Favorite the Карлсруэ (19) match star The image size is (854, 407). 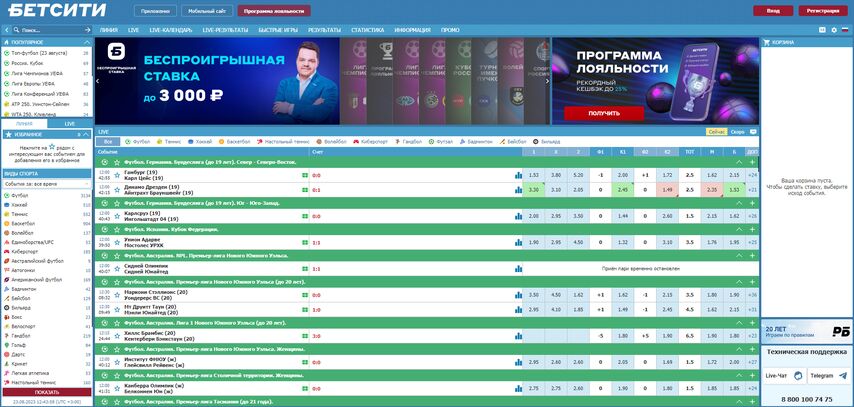[x=117, y=216]
